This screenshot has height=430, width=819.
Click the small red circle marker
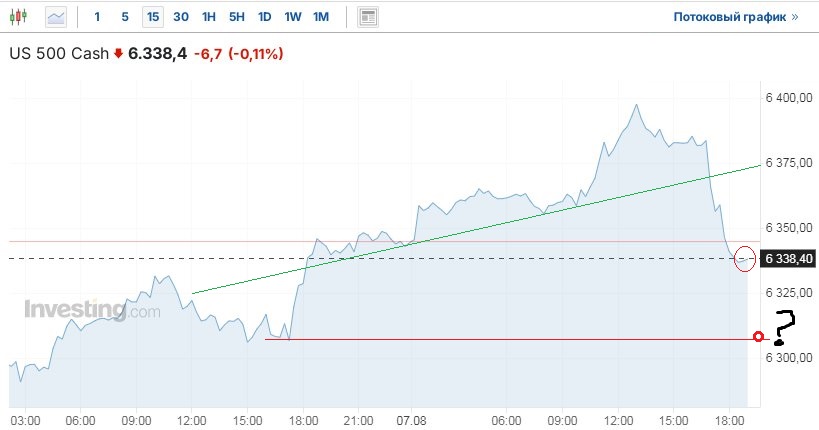point(758,337)
